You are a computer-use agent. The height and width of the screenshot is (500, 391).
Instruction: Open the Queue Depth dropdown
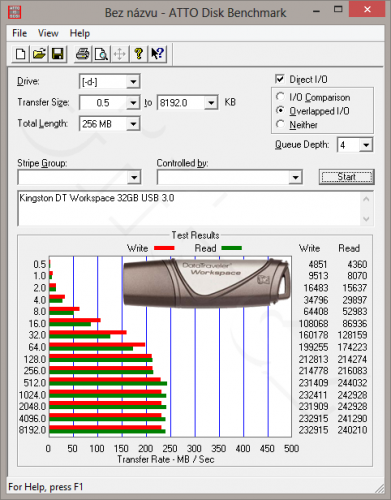[366, 145]
